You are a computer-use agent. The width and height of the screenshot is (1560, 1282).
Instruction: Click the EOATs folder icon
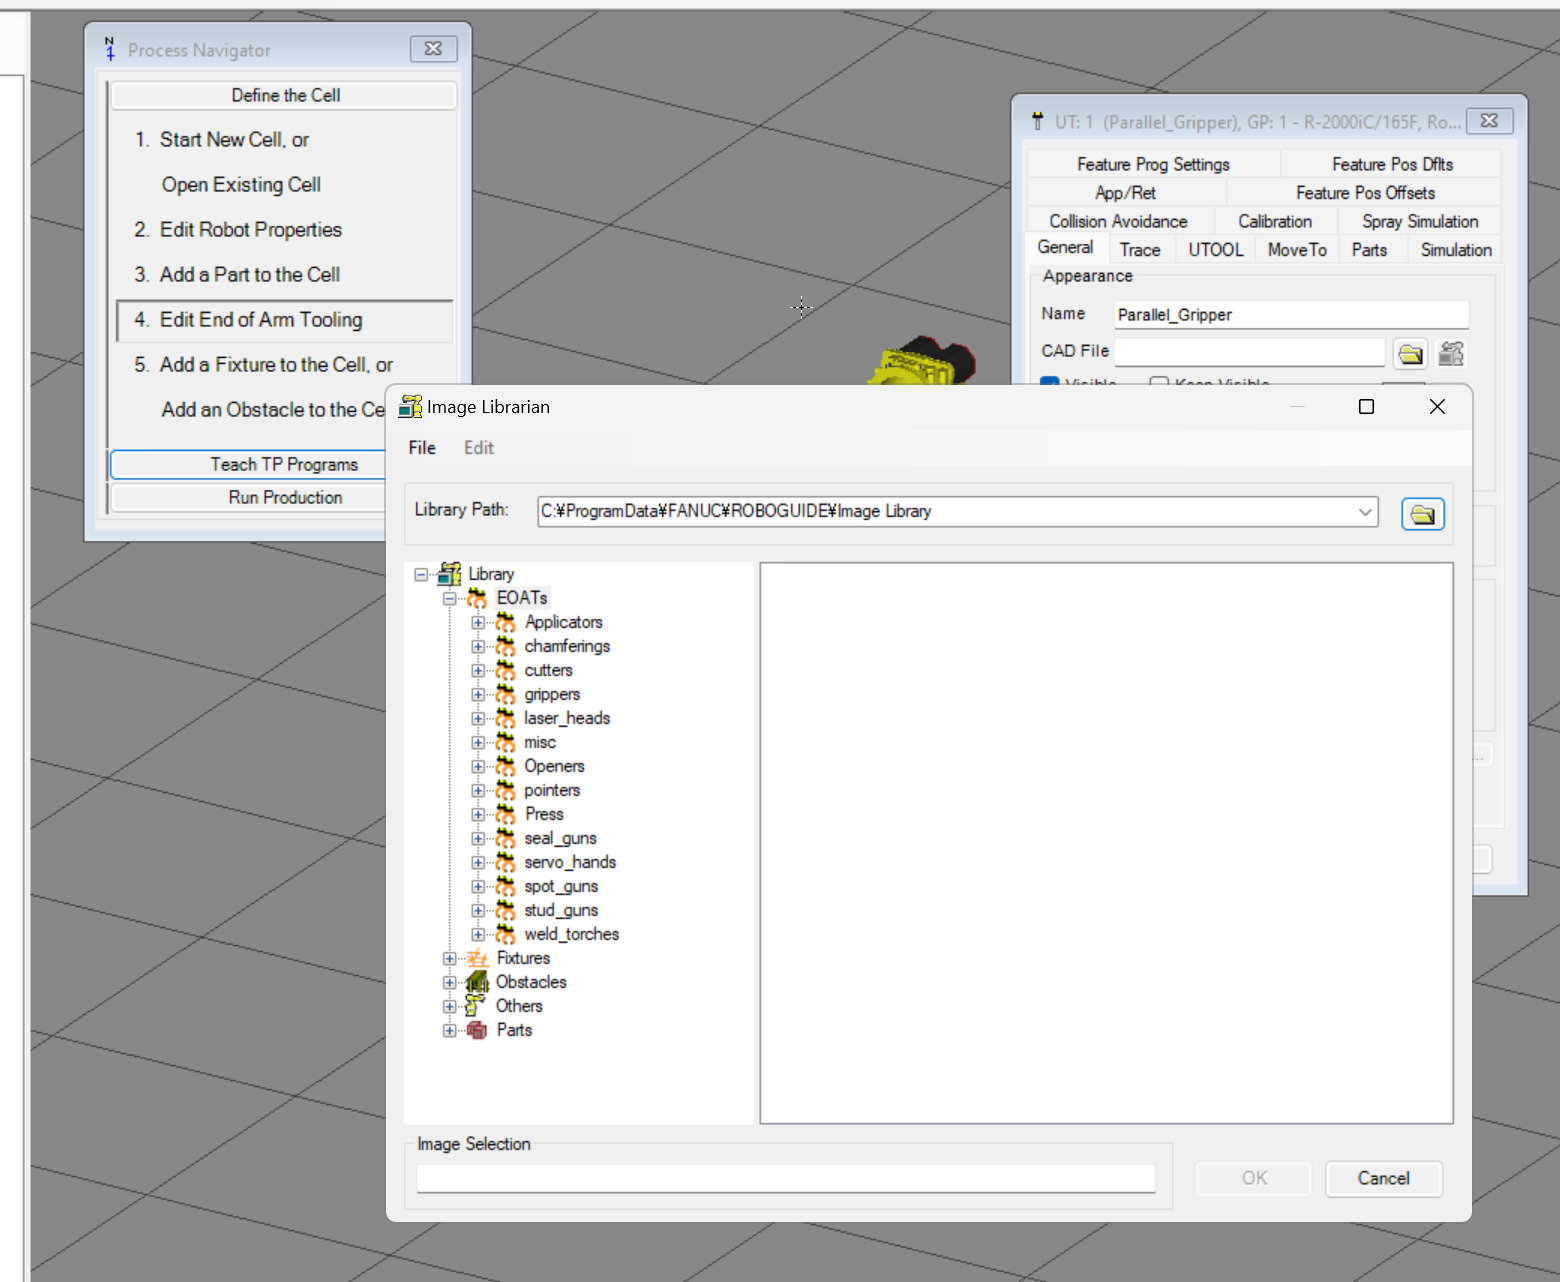[477, 598]
